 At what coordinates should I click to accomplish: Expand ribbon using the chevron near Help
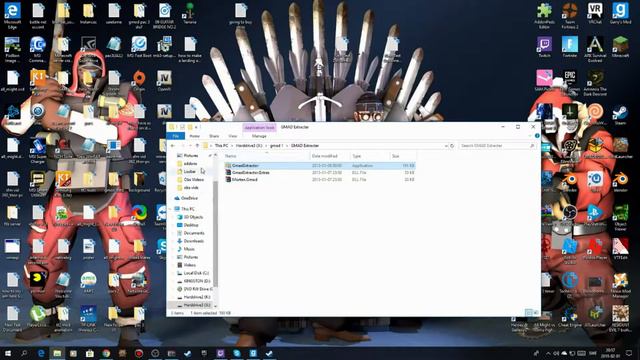[x=530, y=136]
